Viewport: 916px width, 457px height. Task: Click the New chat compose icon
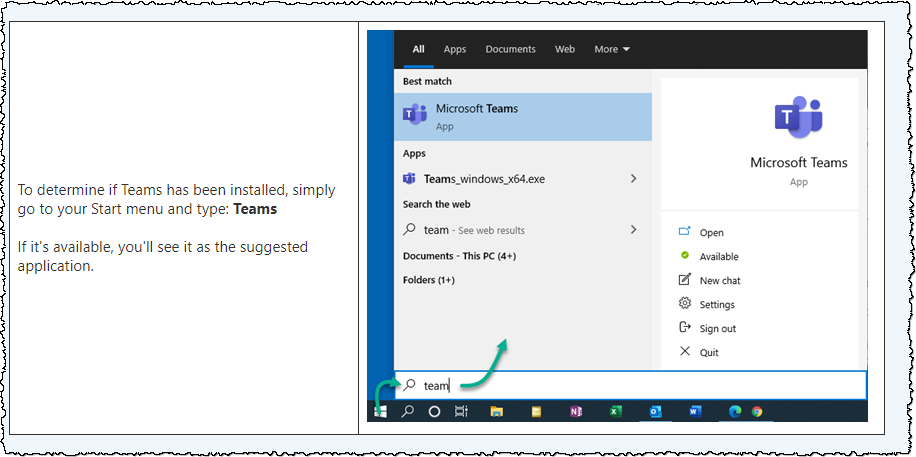[685, 279]
